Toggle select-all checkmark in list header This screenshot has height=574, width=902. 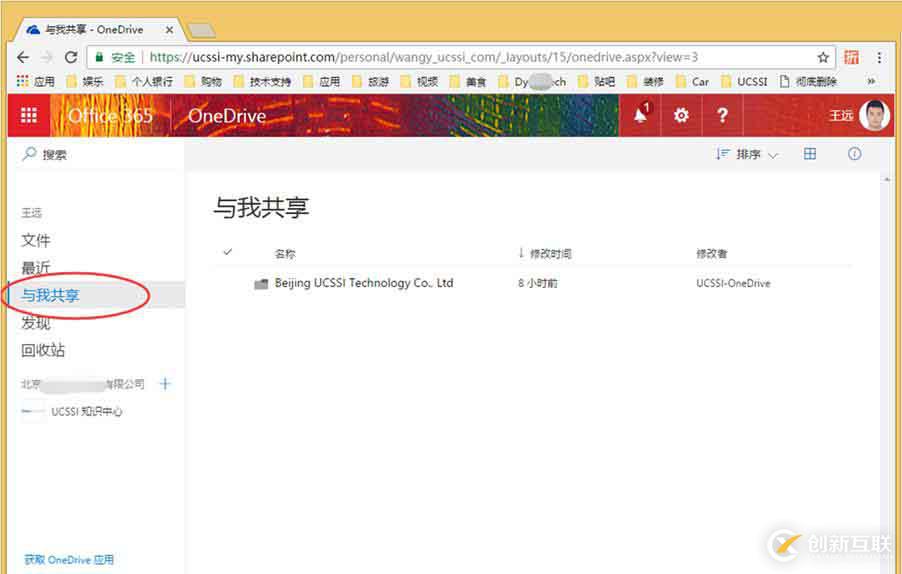pyautogui.click(x=228, y=252)
